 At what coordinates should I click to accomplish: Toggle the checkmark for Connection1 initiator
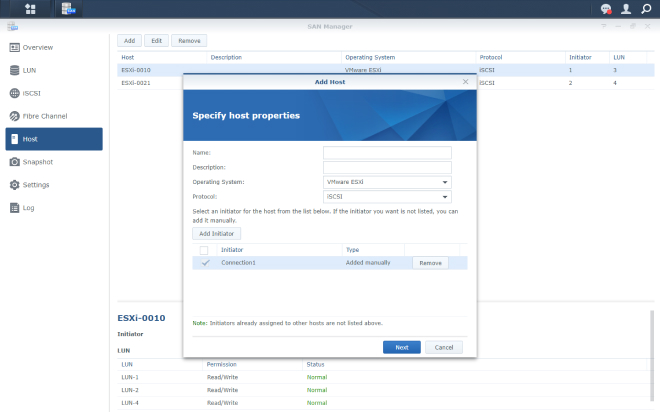pyautogui.click(x=205, y=263)
